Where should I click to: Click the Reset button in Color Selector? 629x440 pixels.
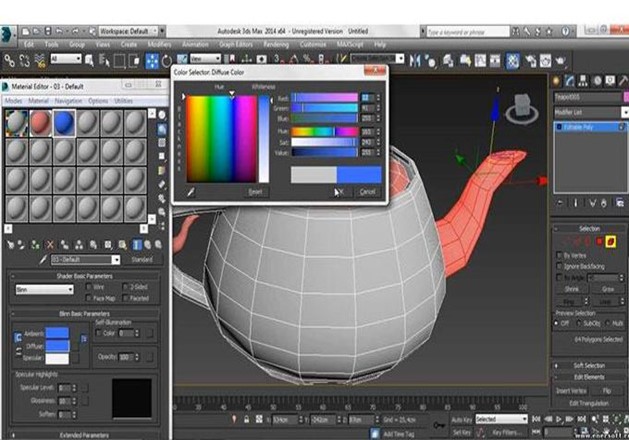(x=255, y=191)
